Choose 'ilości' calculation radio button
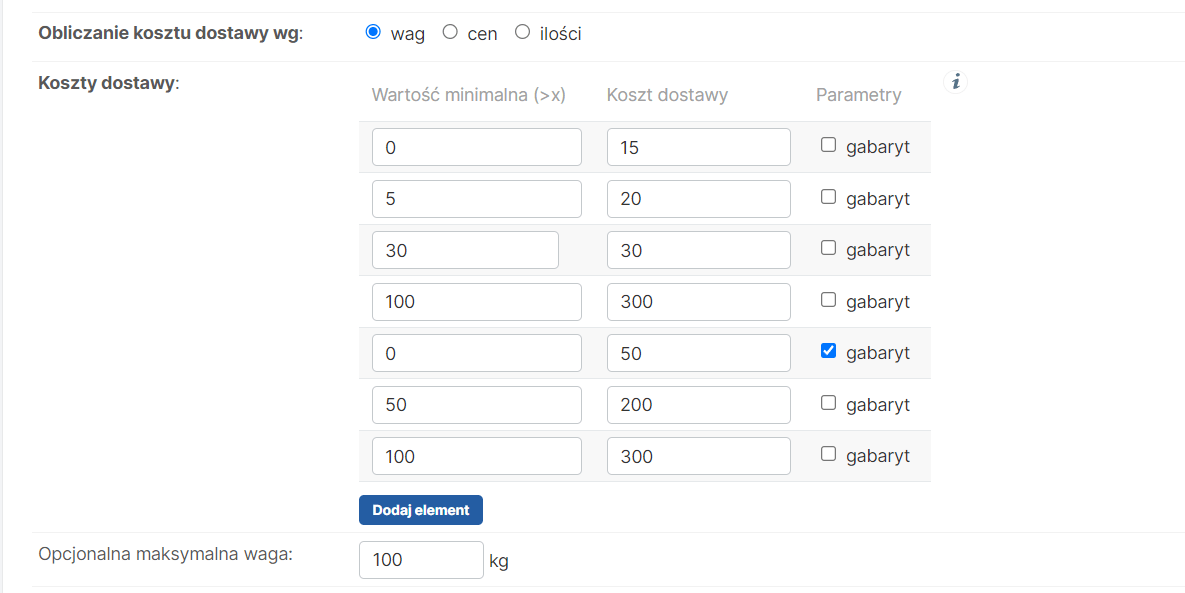This screenshot has height=593, width=1185. pyautogui.click(x=522, y=32)
